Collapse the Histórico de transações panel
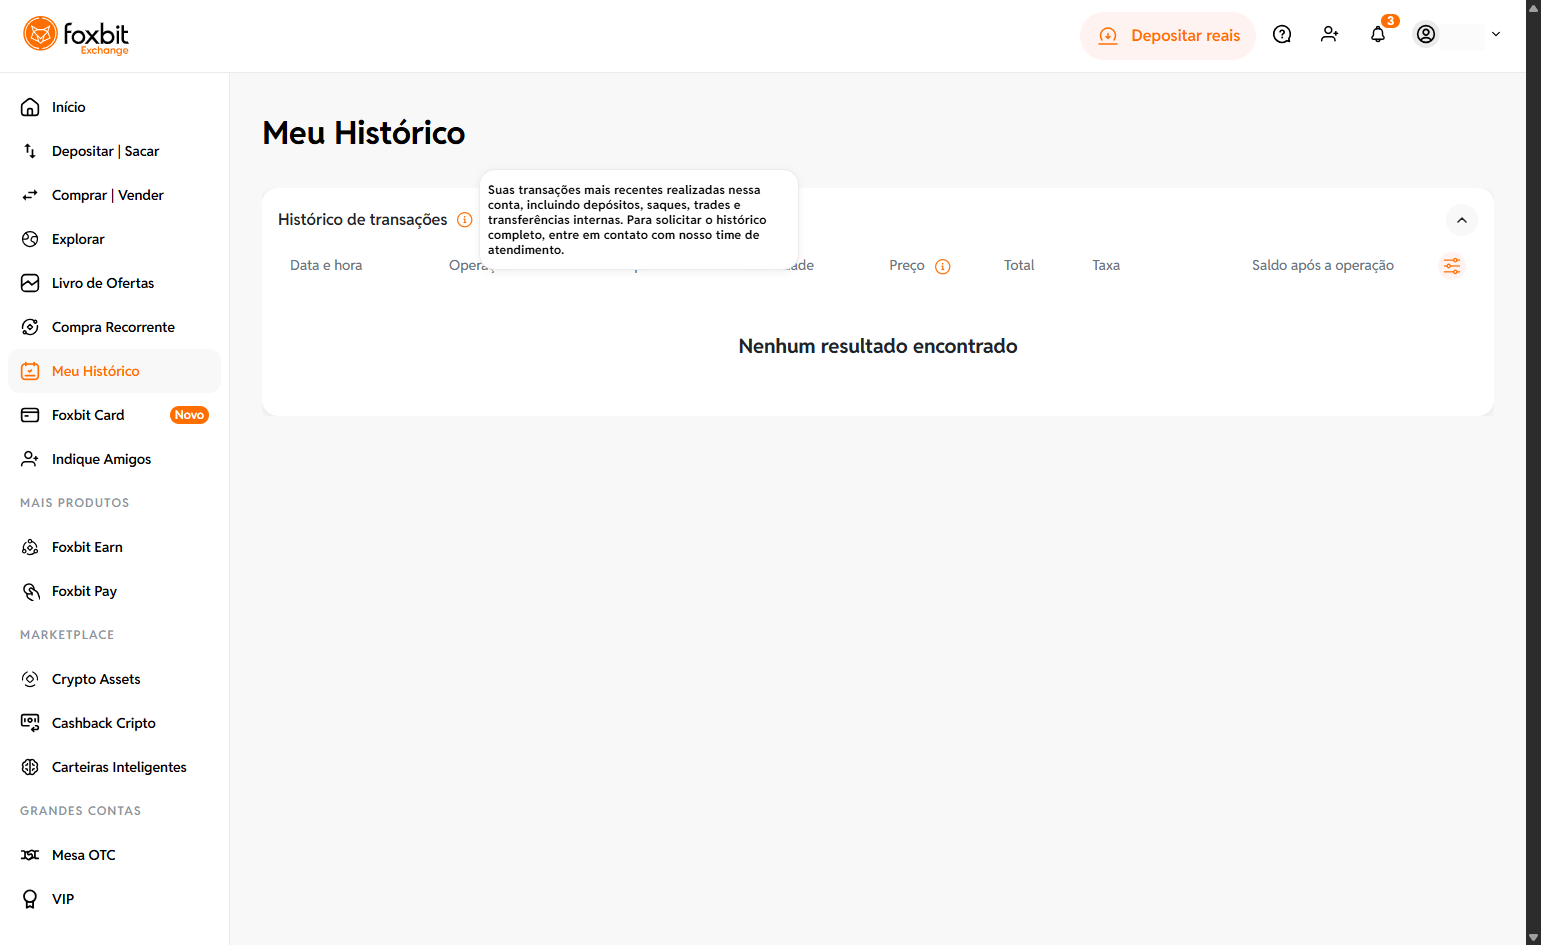The image size is (1541, 945). (1462, 220)
